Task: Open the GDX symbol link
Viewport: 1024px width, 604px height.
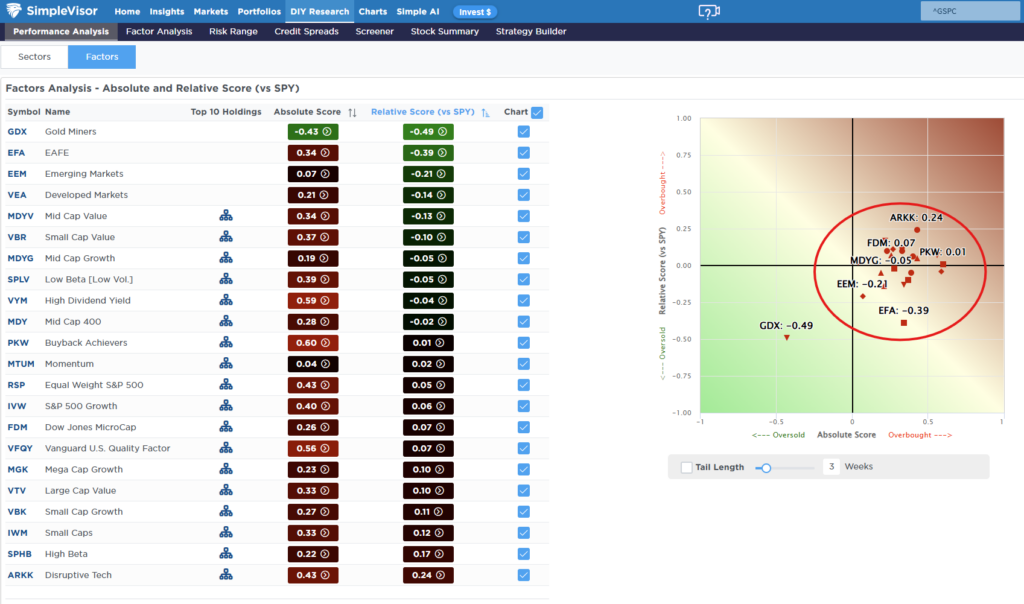Action: click(17, 131)
